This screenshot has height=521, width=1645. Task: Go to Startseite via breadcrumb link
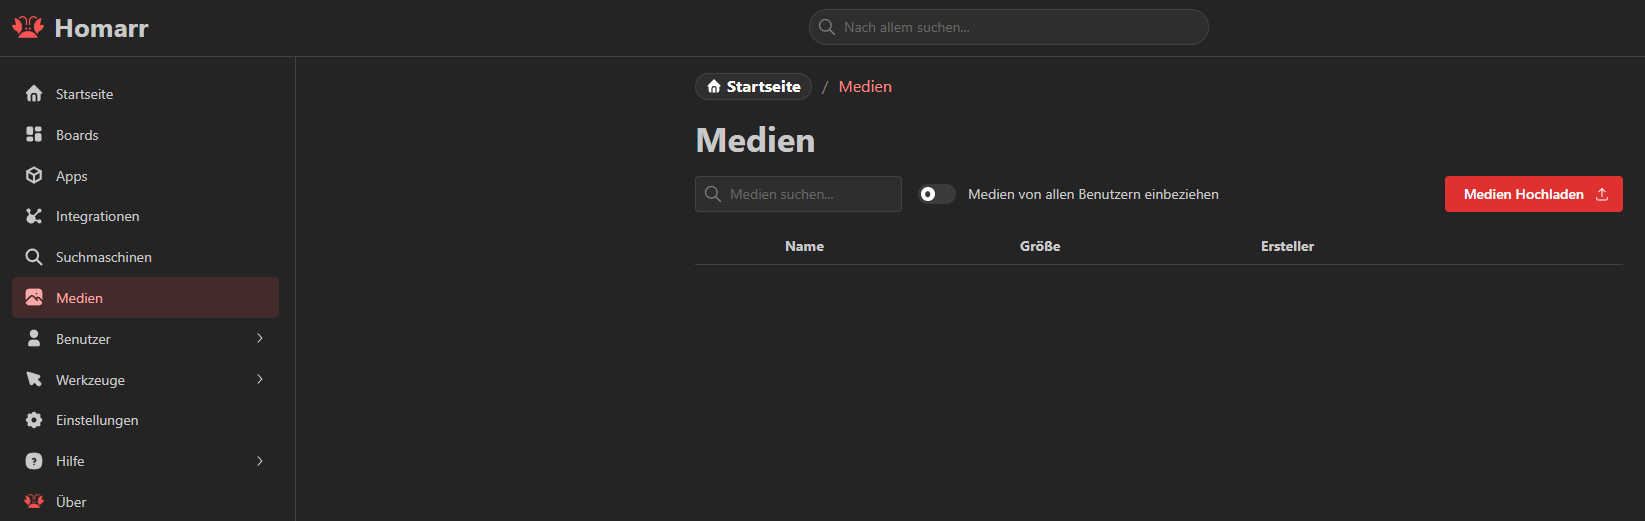753,87
